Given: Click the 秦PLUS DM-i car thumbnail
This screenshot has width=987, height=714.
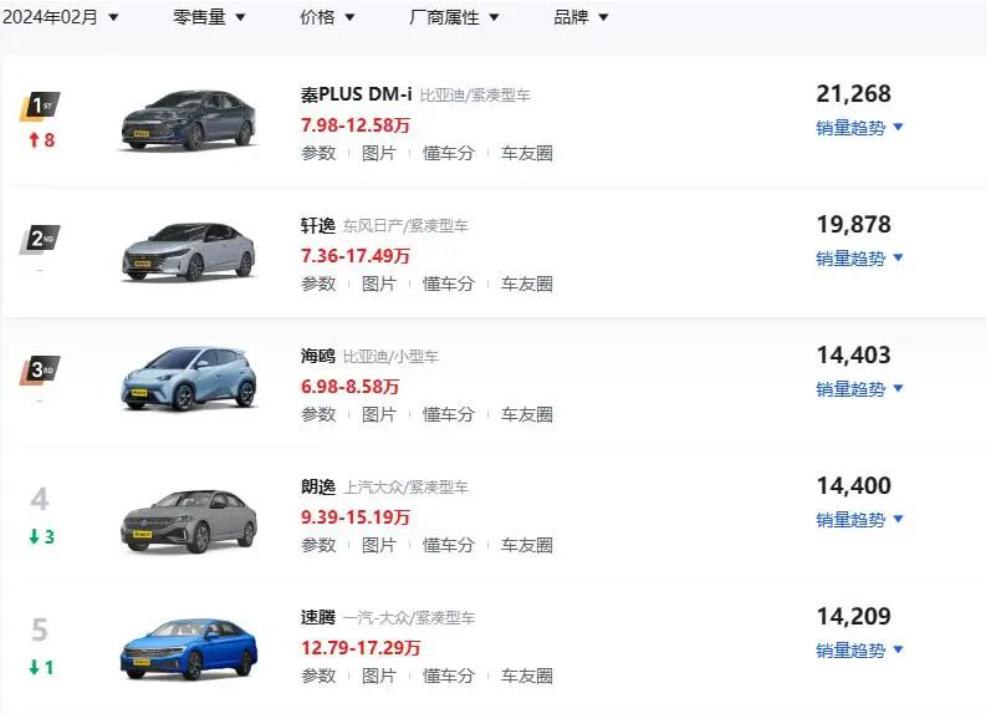Looking at the screenshot, I should coord(188,120).
